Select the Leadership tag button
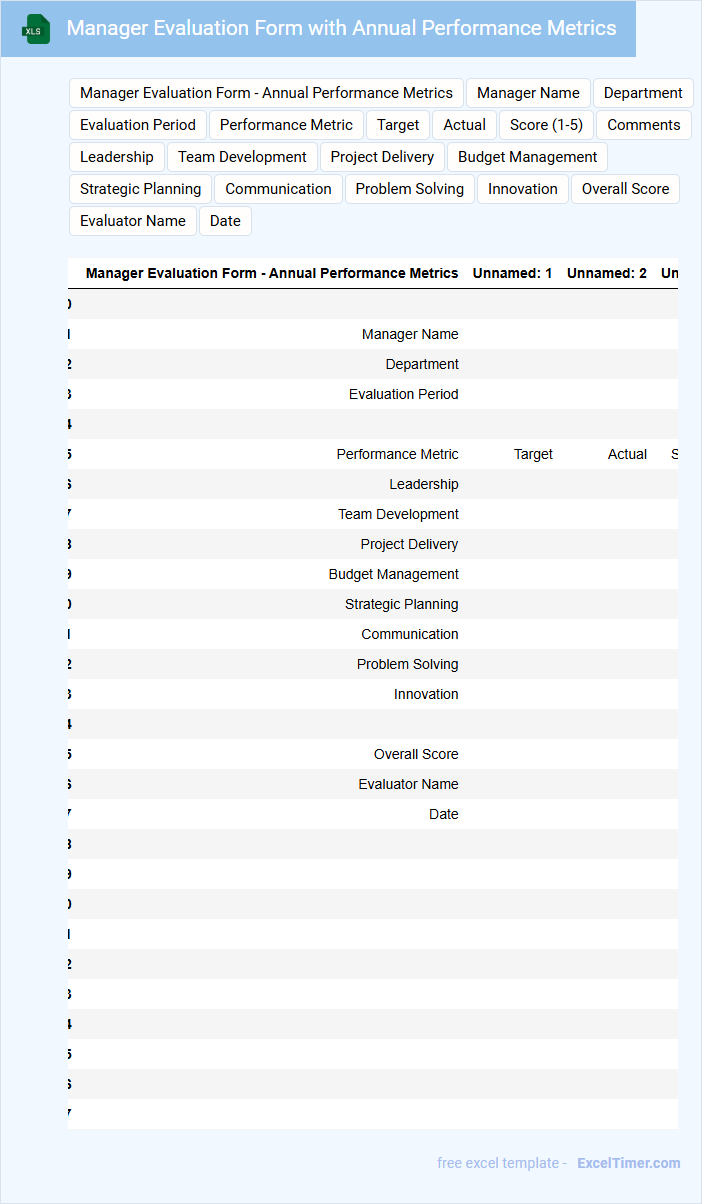 point(117,157)
